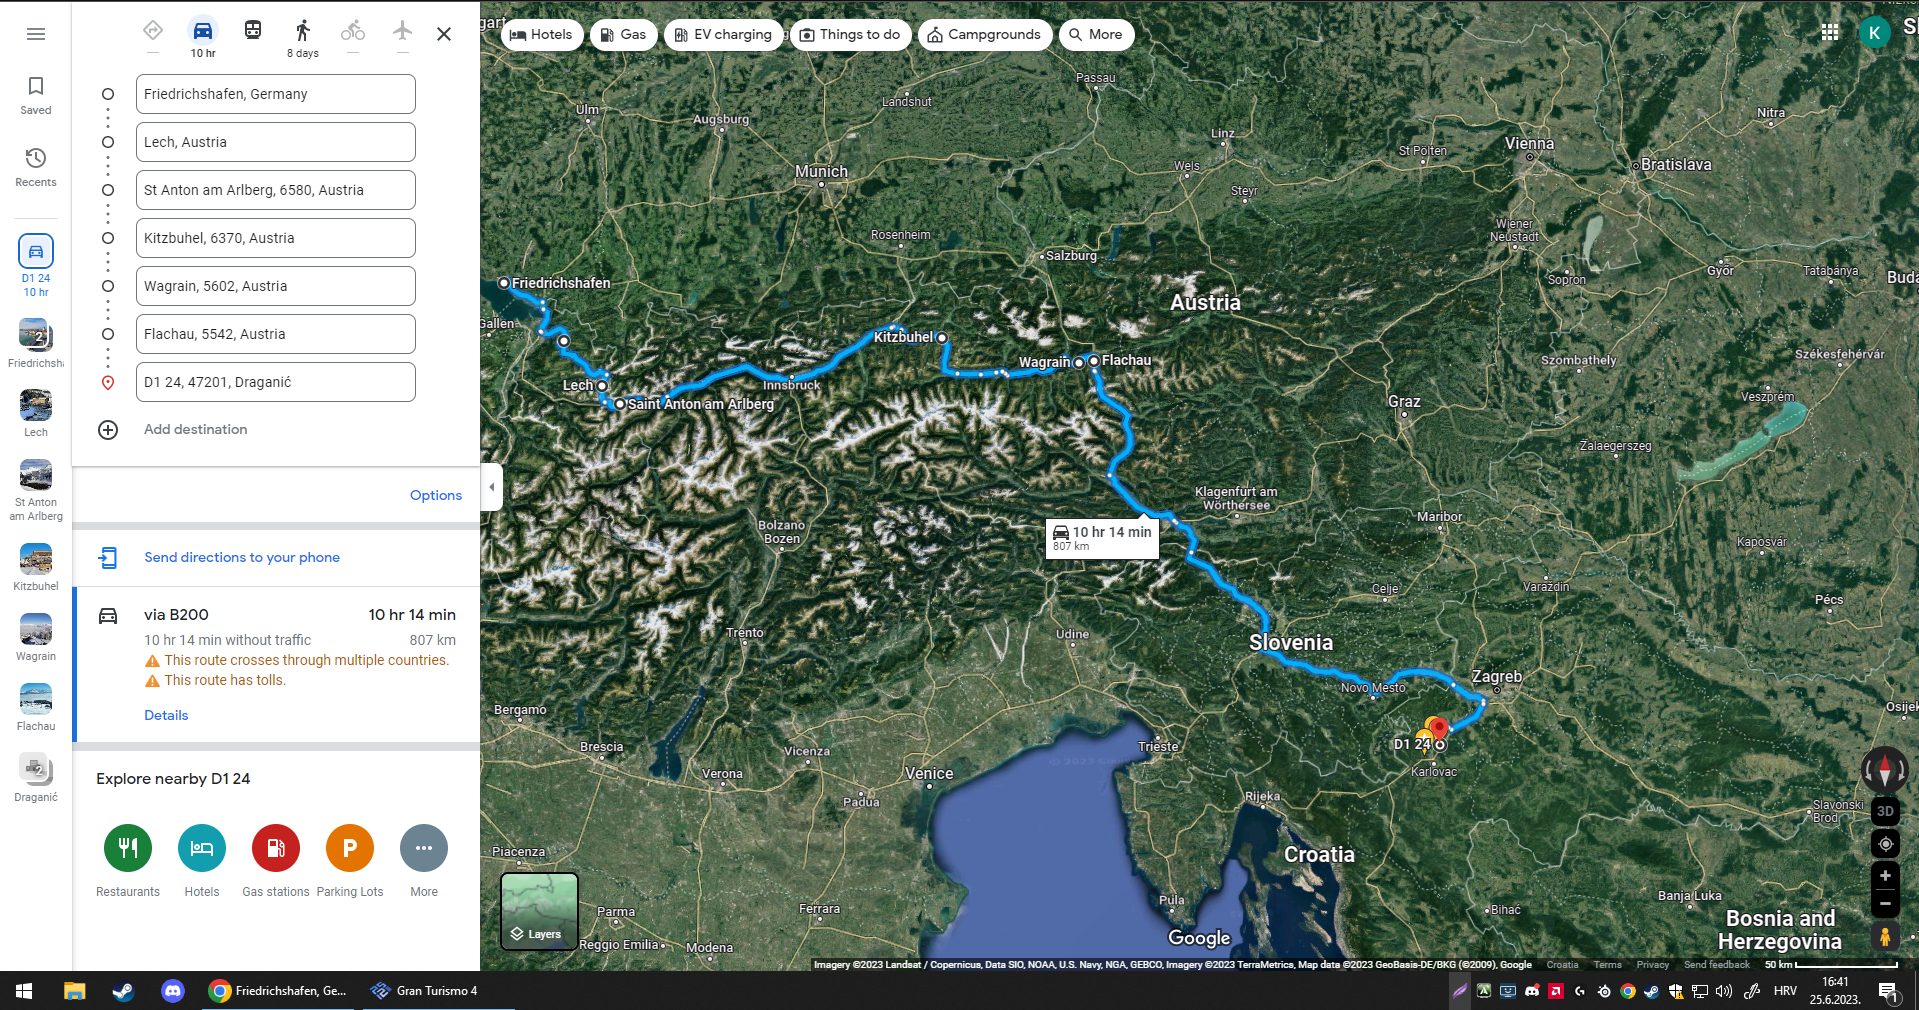Open route Details link
Viewport: 1919px width, 1010px height.
[166, 715]
